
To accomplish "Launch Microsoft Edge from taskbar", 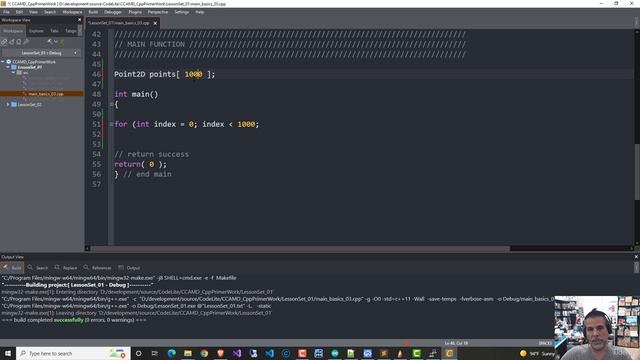I will pos(171,353).
